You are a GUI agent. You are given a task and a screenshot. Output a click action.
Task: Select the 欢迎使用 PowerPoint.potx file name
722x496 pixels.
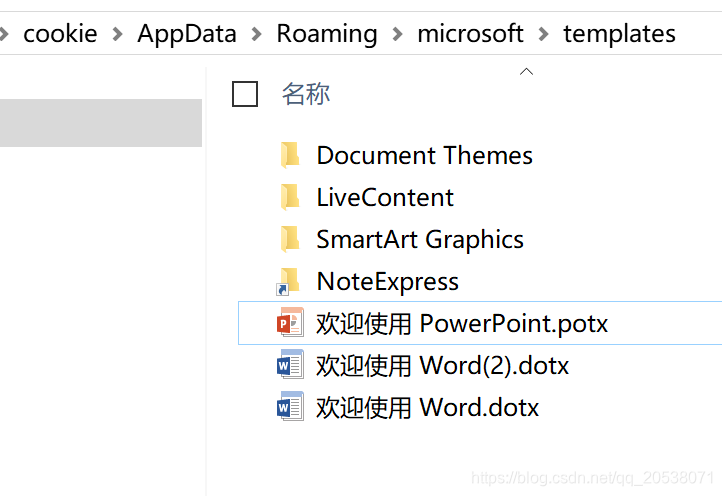click(462, 324)
